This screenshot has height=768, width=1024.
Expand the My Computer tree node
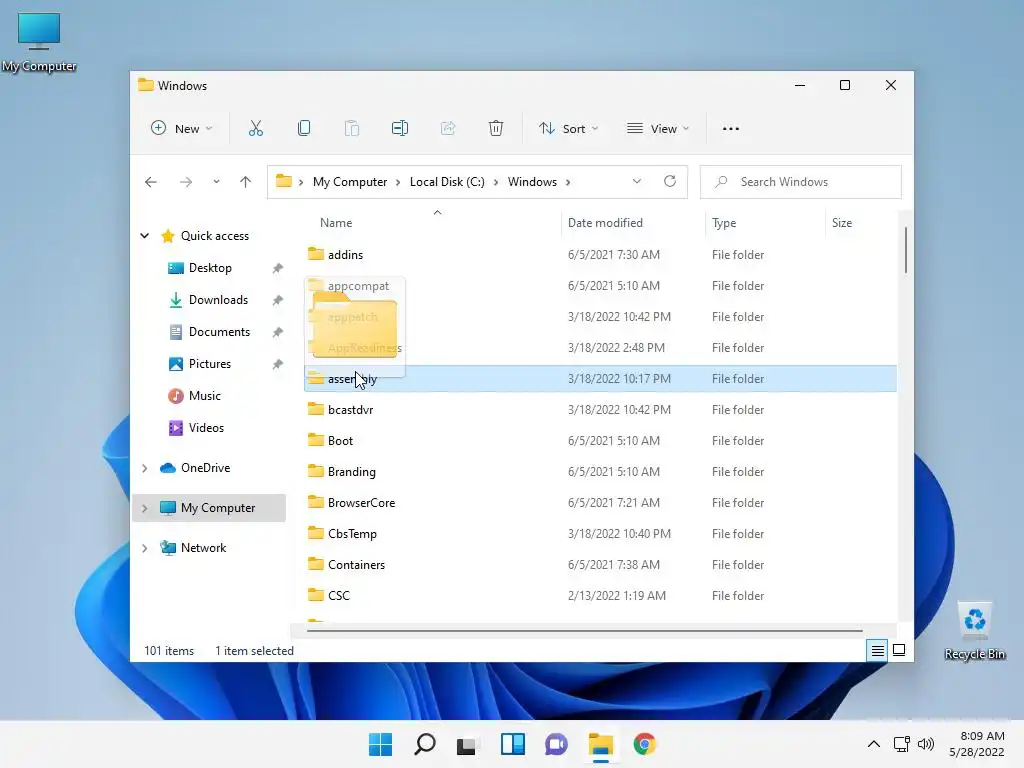(x=144, y=508)
